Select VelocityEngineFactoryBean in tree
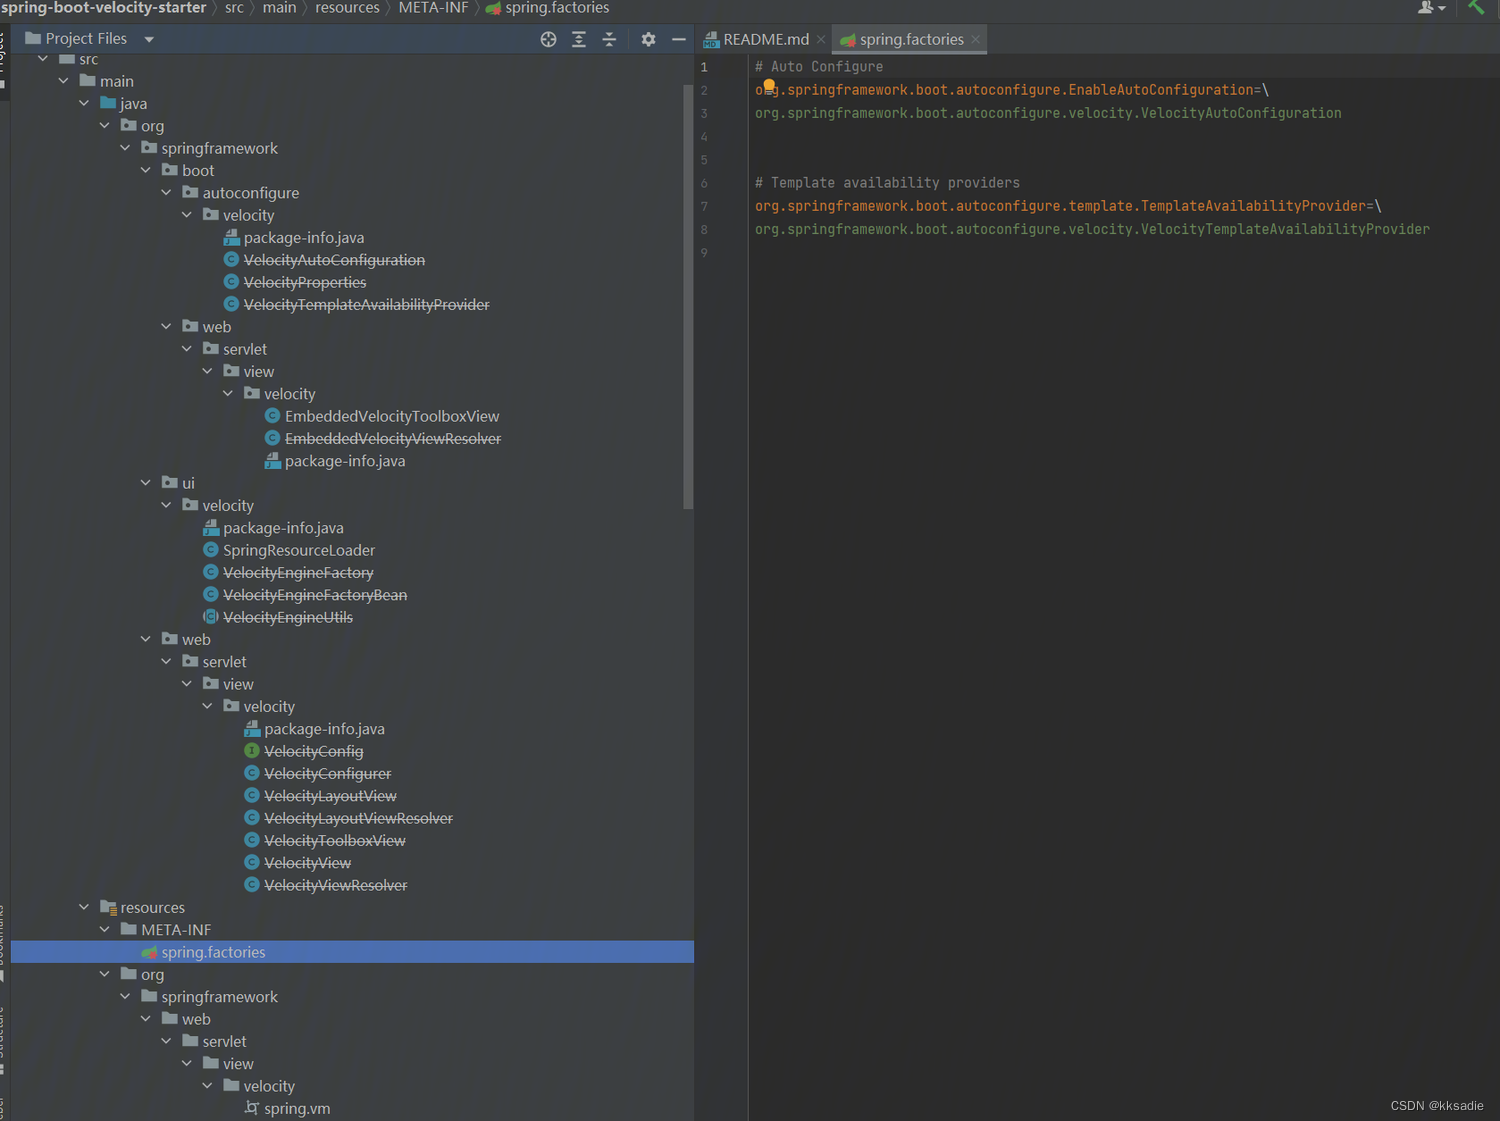1500x1121 pixels. [x=315, y=594]
